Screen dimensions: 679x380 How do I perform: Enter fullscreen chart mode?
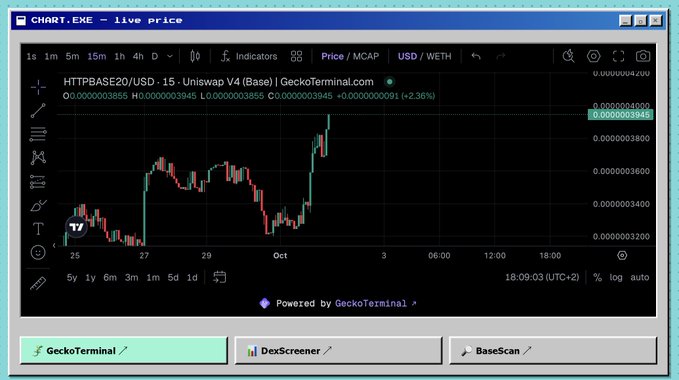point(618,56)
